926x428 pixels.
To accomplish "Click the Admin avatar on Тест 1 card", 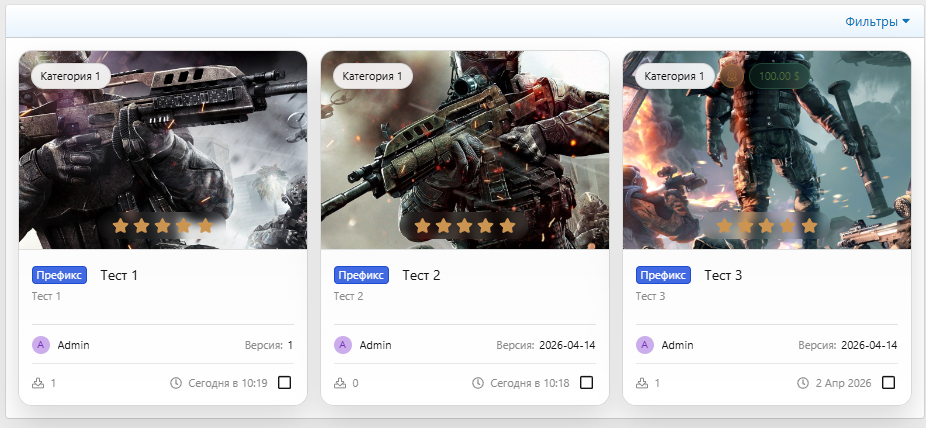I will [x=41, y=345].
